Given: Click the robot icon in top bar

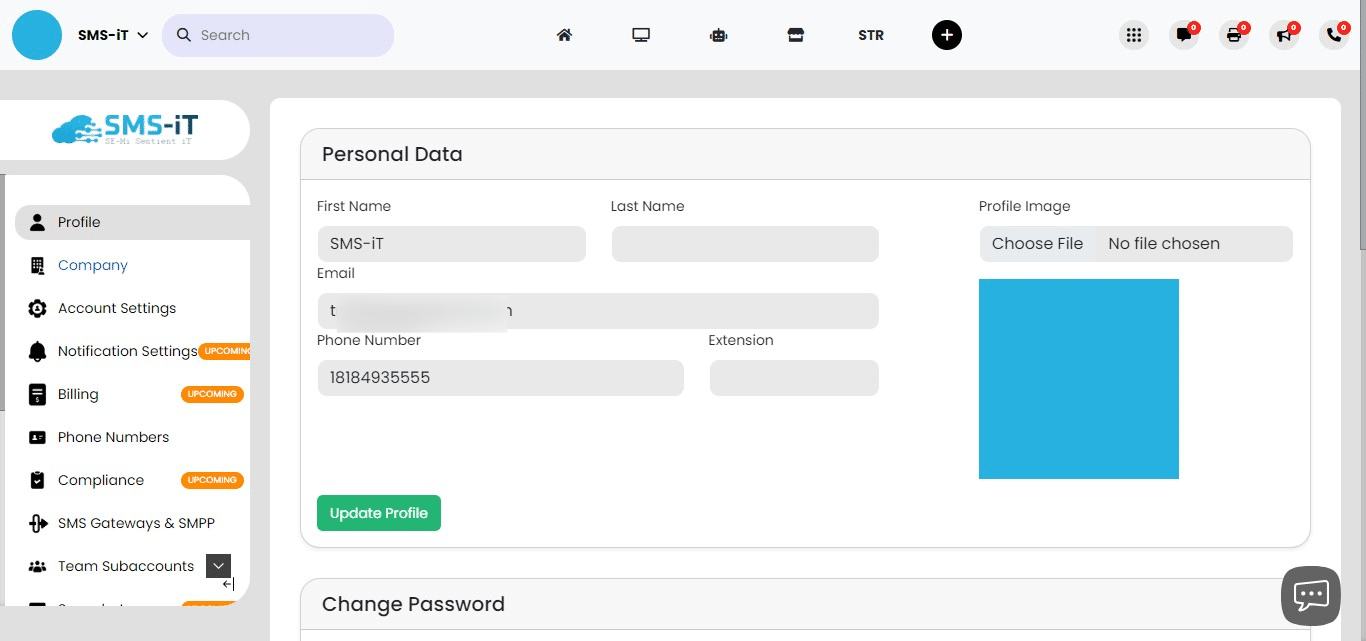Looking at the screenshot, I should [718, 35].
